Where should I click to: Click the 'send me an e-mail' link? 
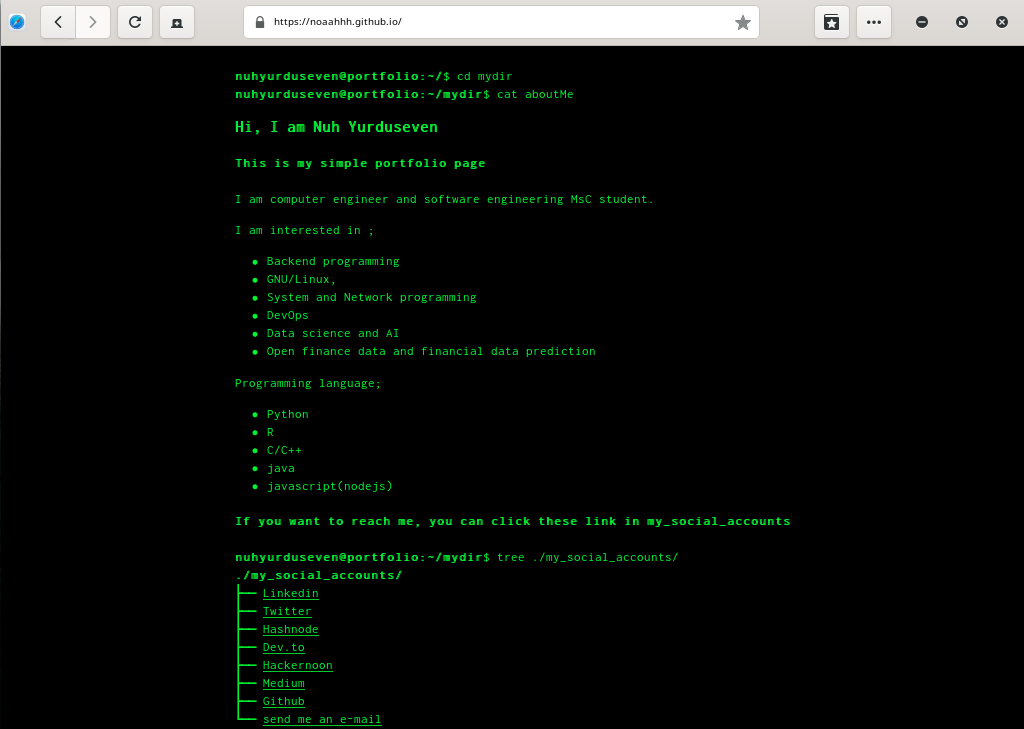322,720
